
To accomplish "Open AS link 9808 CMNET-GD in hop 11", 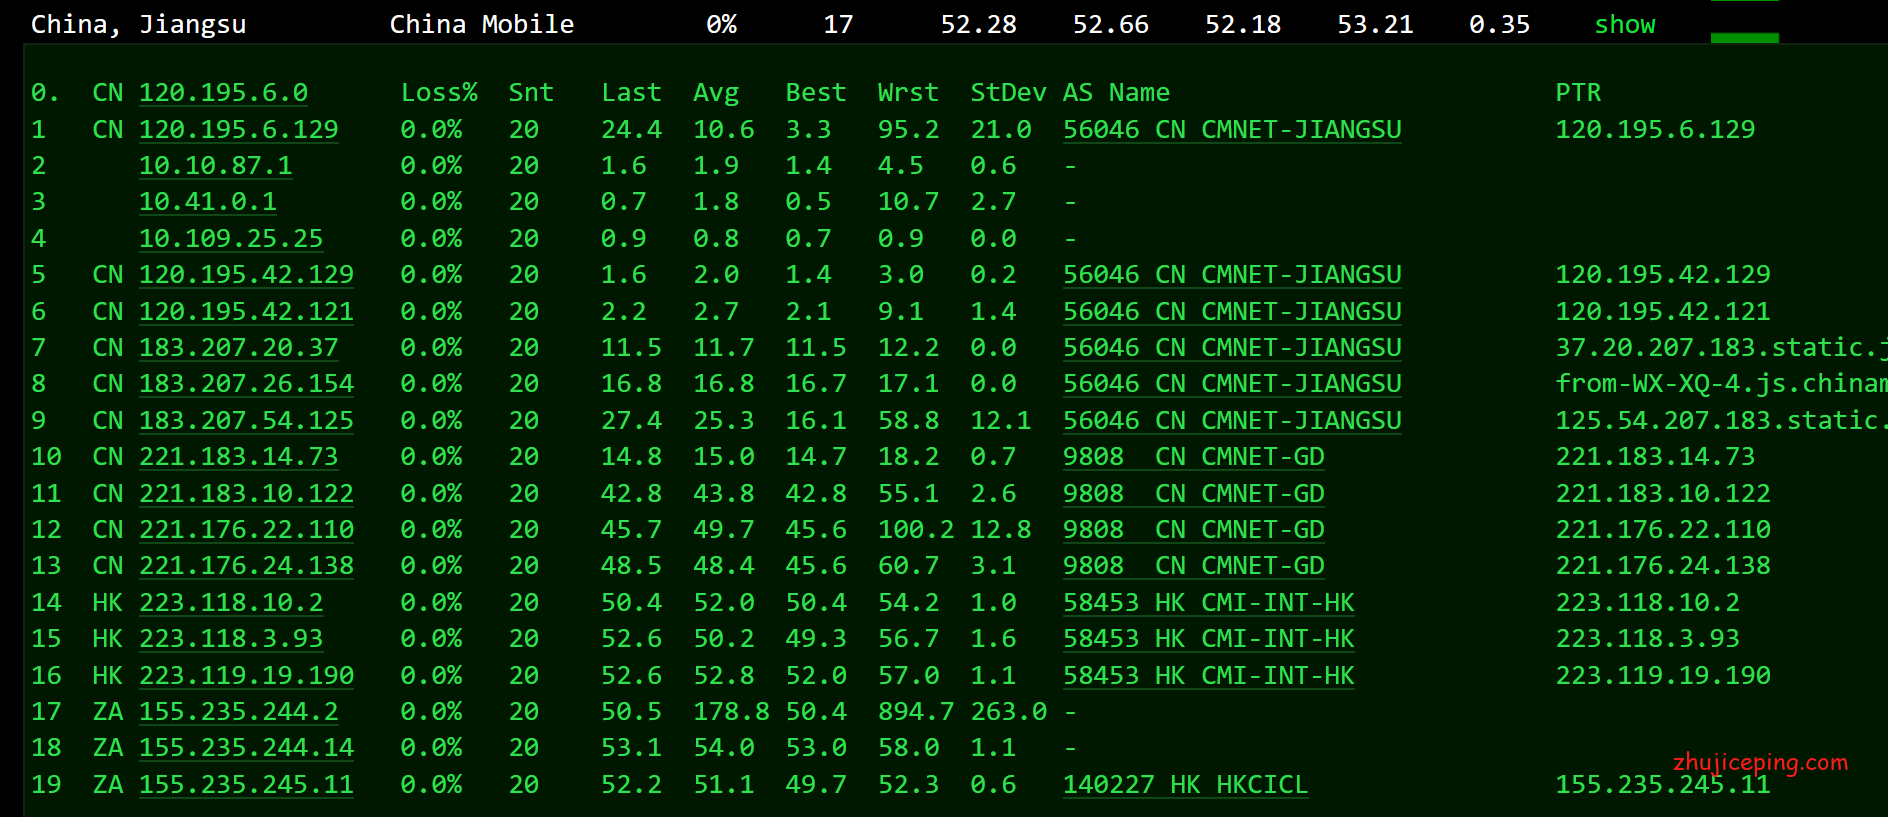I will pos(1193,494).
